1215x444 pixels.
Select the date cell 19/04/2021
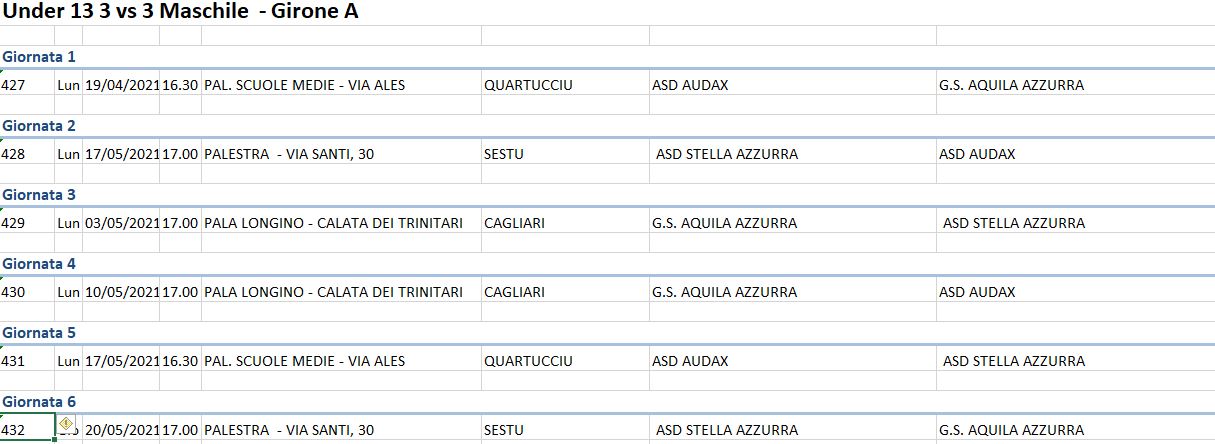coord(122,85)
